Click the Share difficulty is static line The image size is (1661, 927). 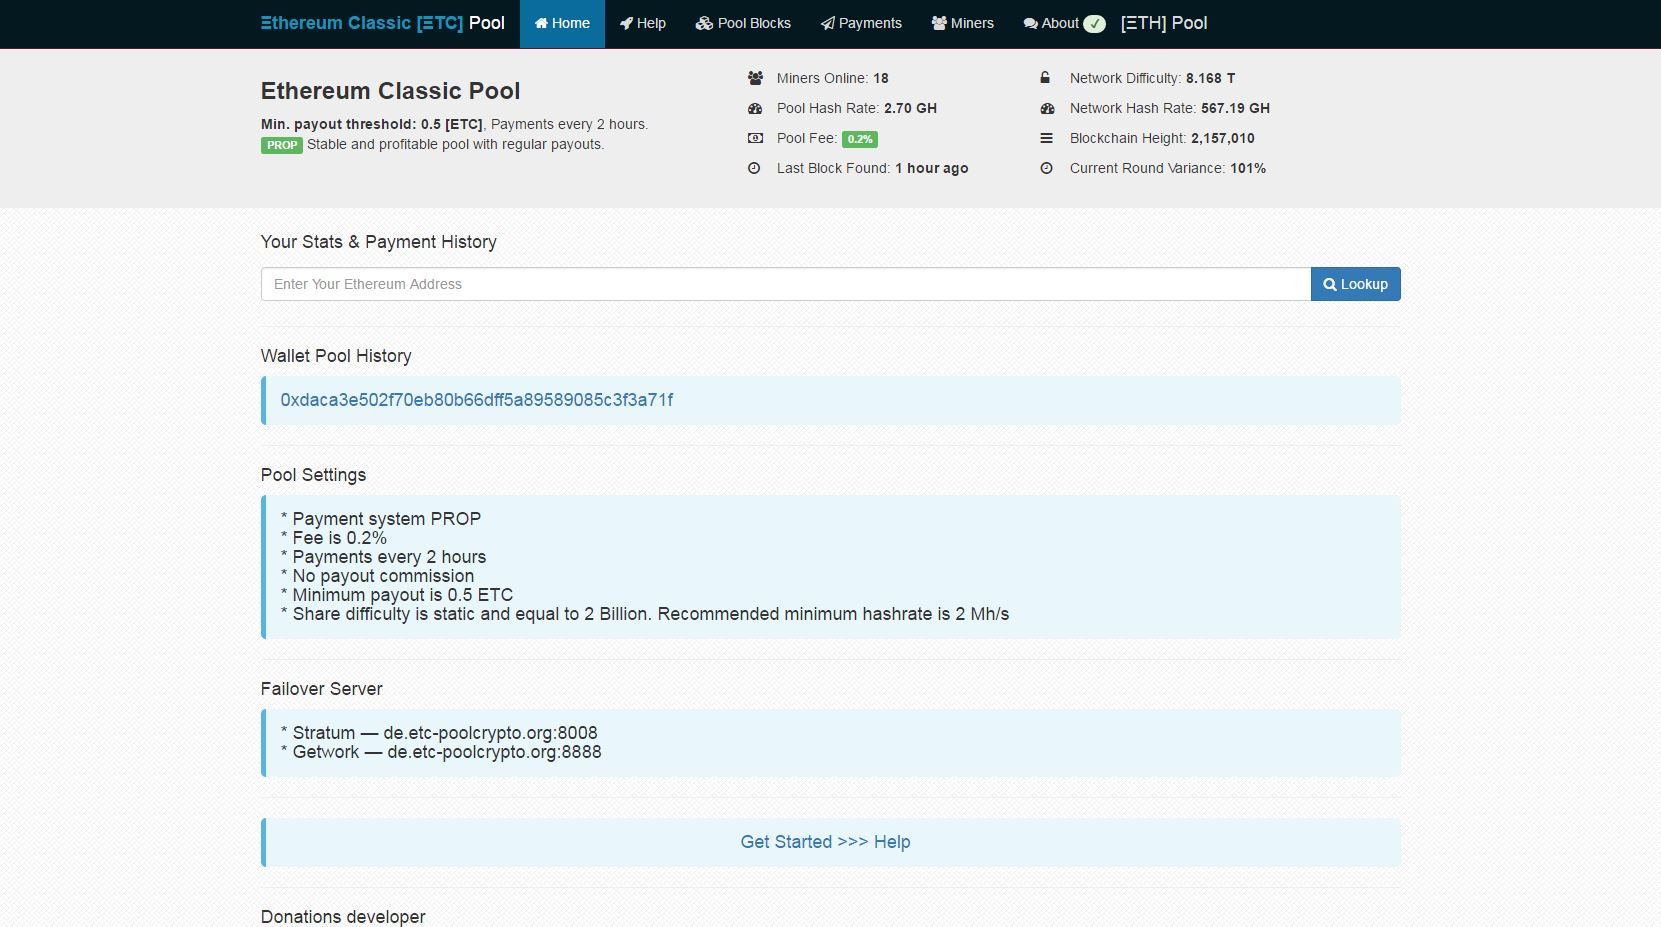645,614
